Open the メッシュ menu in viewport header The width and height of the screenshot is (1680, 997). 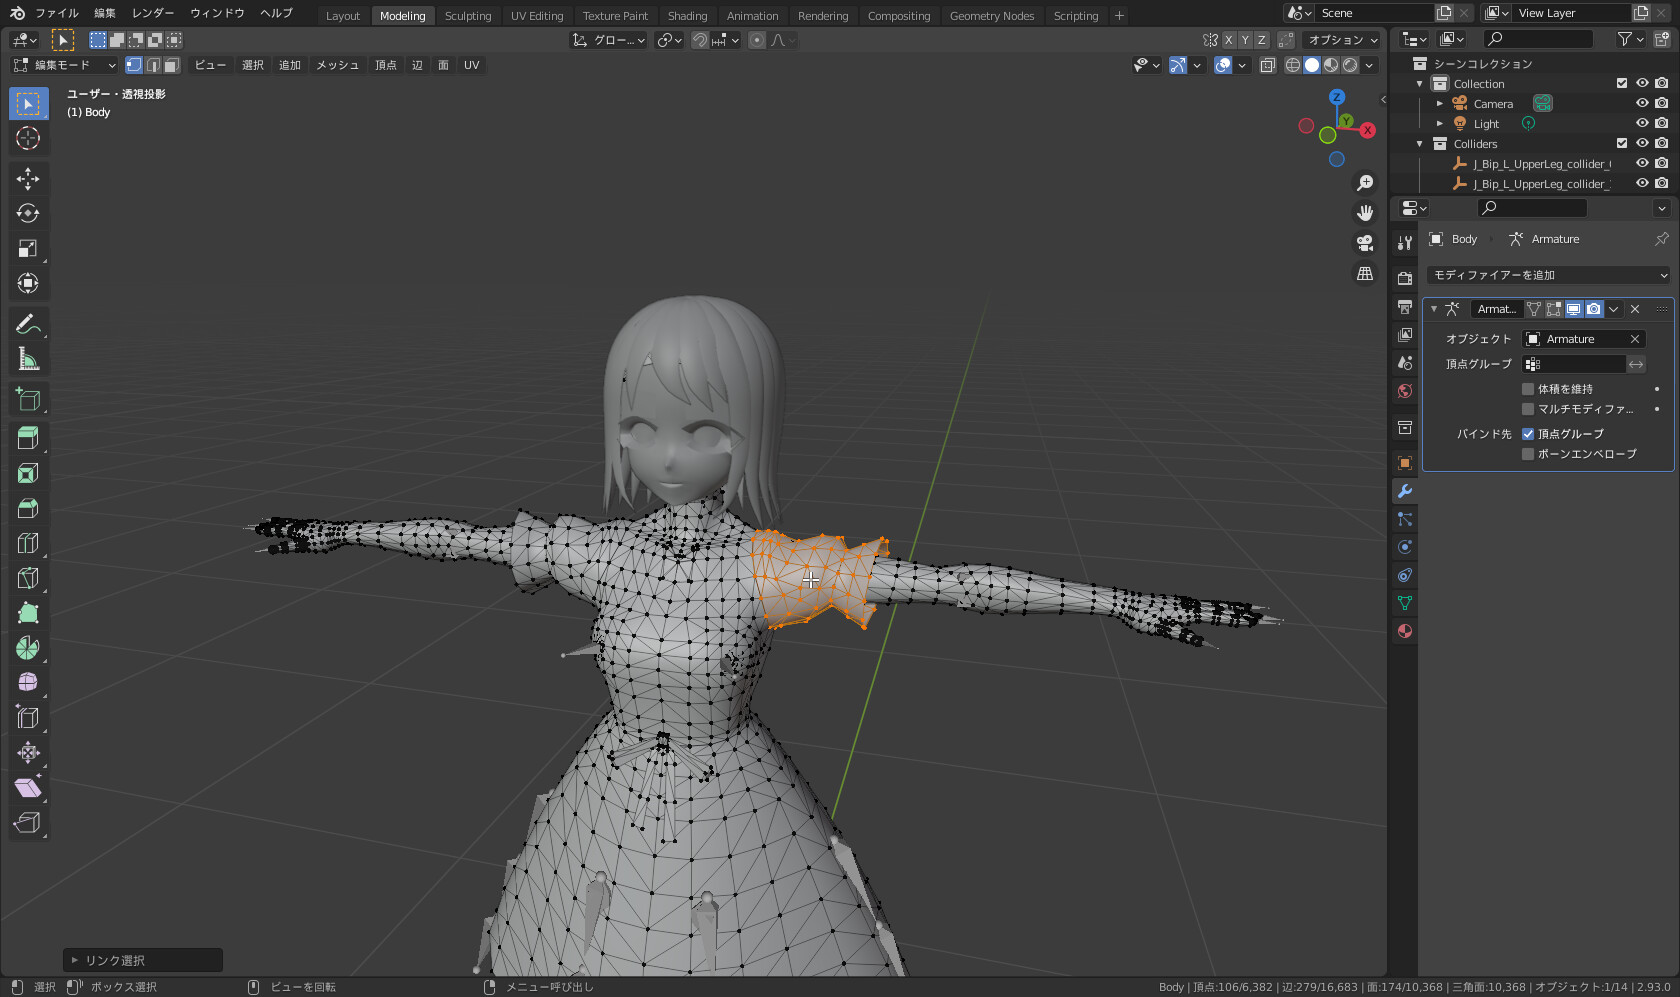(x=337, y=65)
